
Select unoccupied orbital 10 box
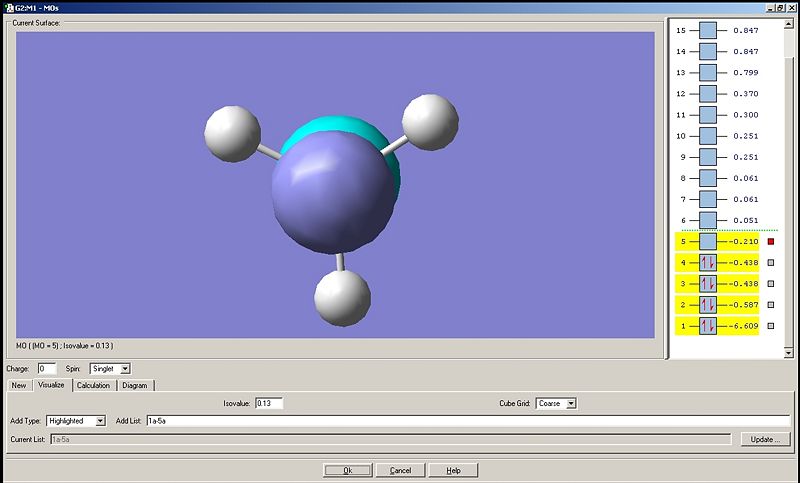708,135
